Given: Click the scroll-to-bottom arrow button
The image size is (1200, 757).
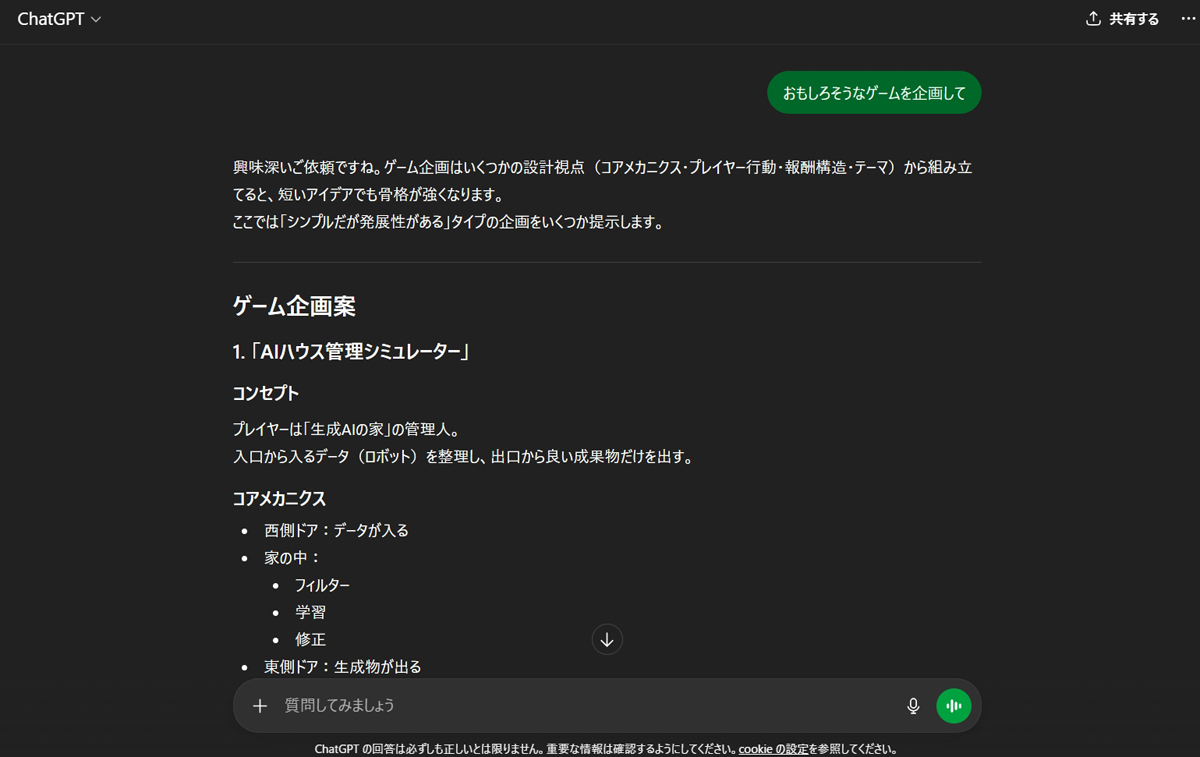Looking at the screenshot, I should pos(607,640).
